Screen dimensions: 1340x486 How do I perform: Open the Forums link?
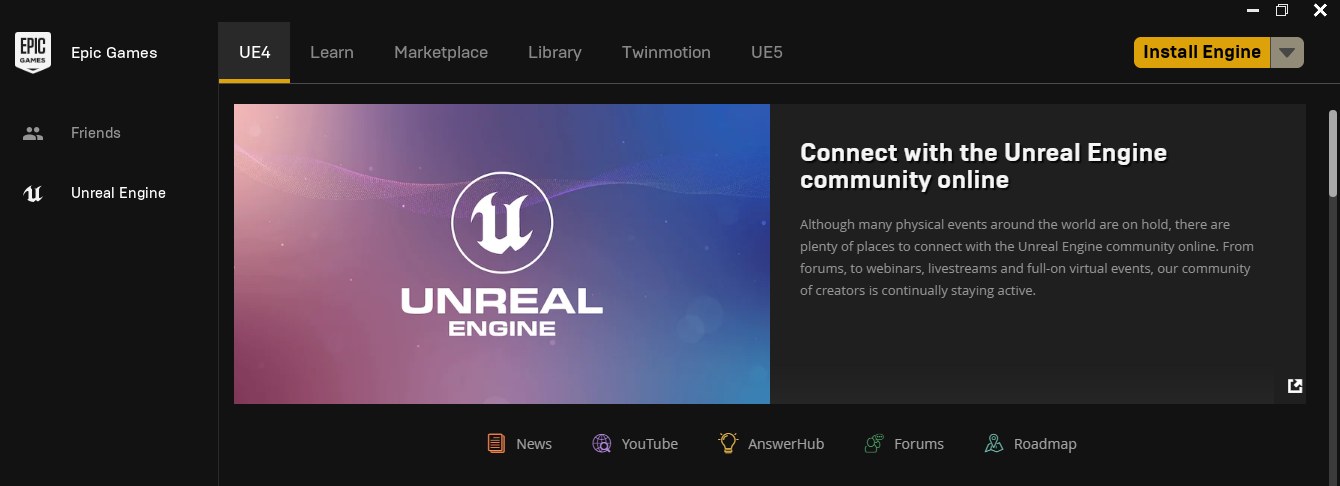pos(904,443)
